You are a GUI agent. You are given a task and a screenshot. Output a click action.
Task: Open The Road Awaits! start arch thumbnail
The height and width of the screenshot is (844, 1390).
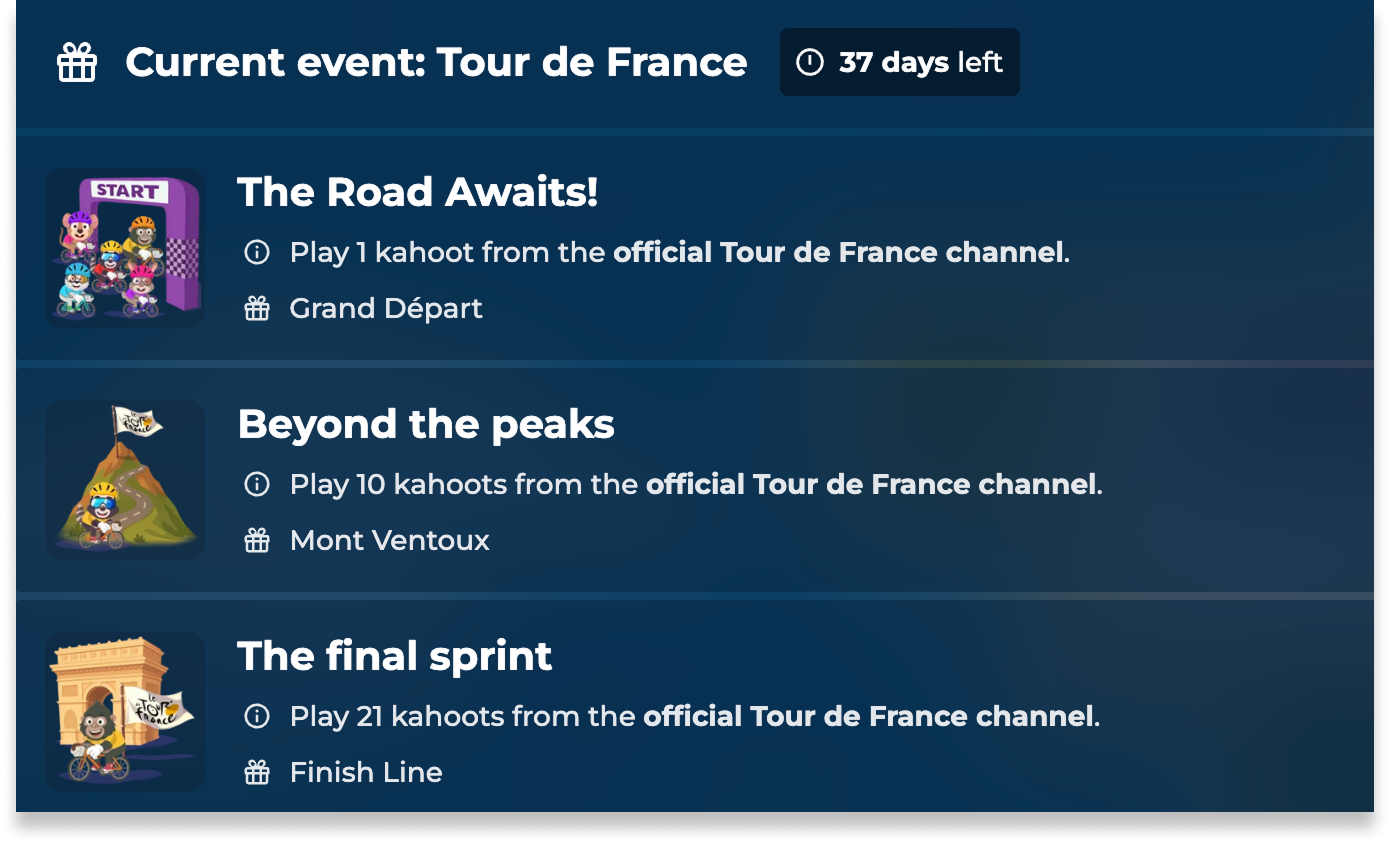pyautogui.click(x=125, y=248)
